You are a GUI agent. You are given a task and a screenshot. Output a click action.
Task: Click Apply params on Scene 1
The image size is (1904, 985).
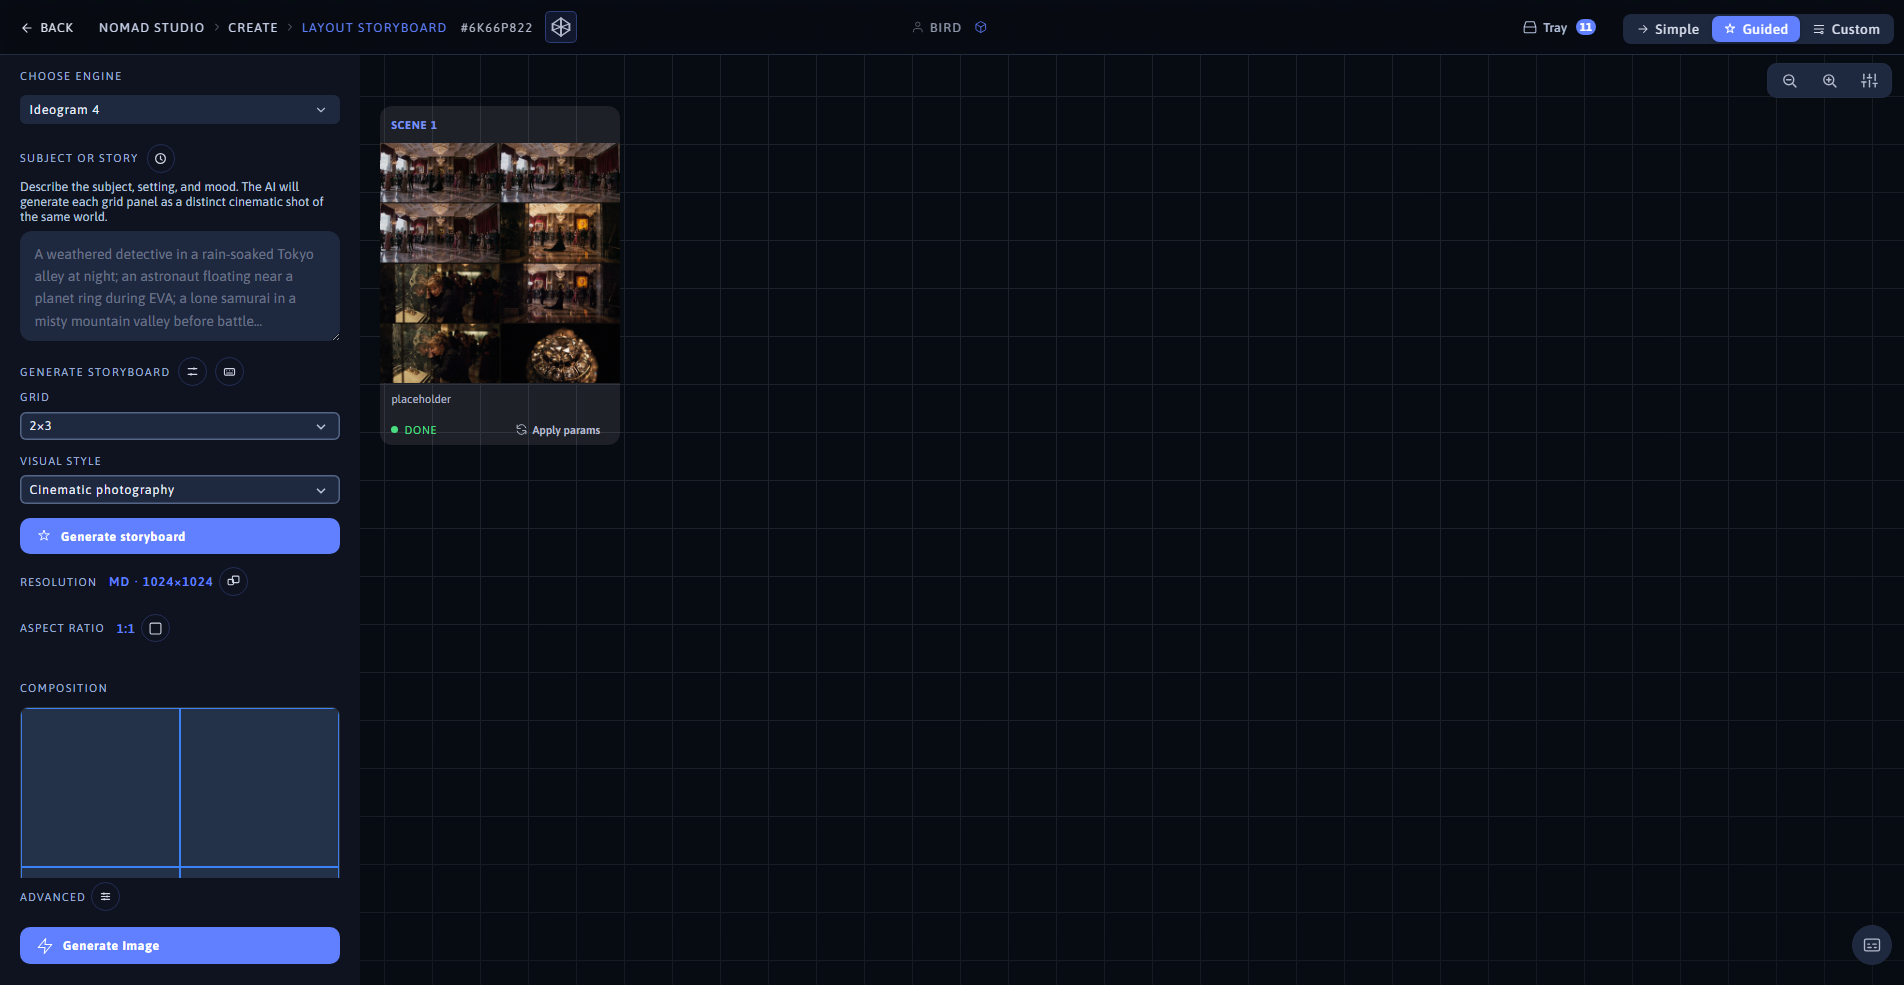558,430
